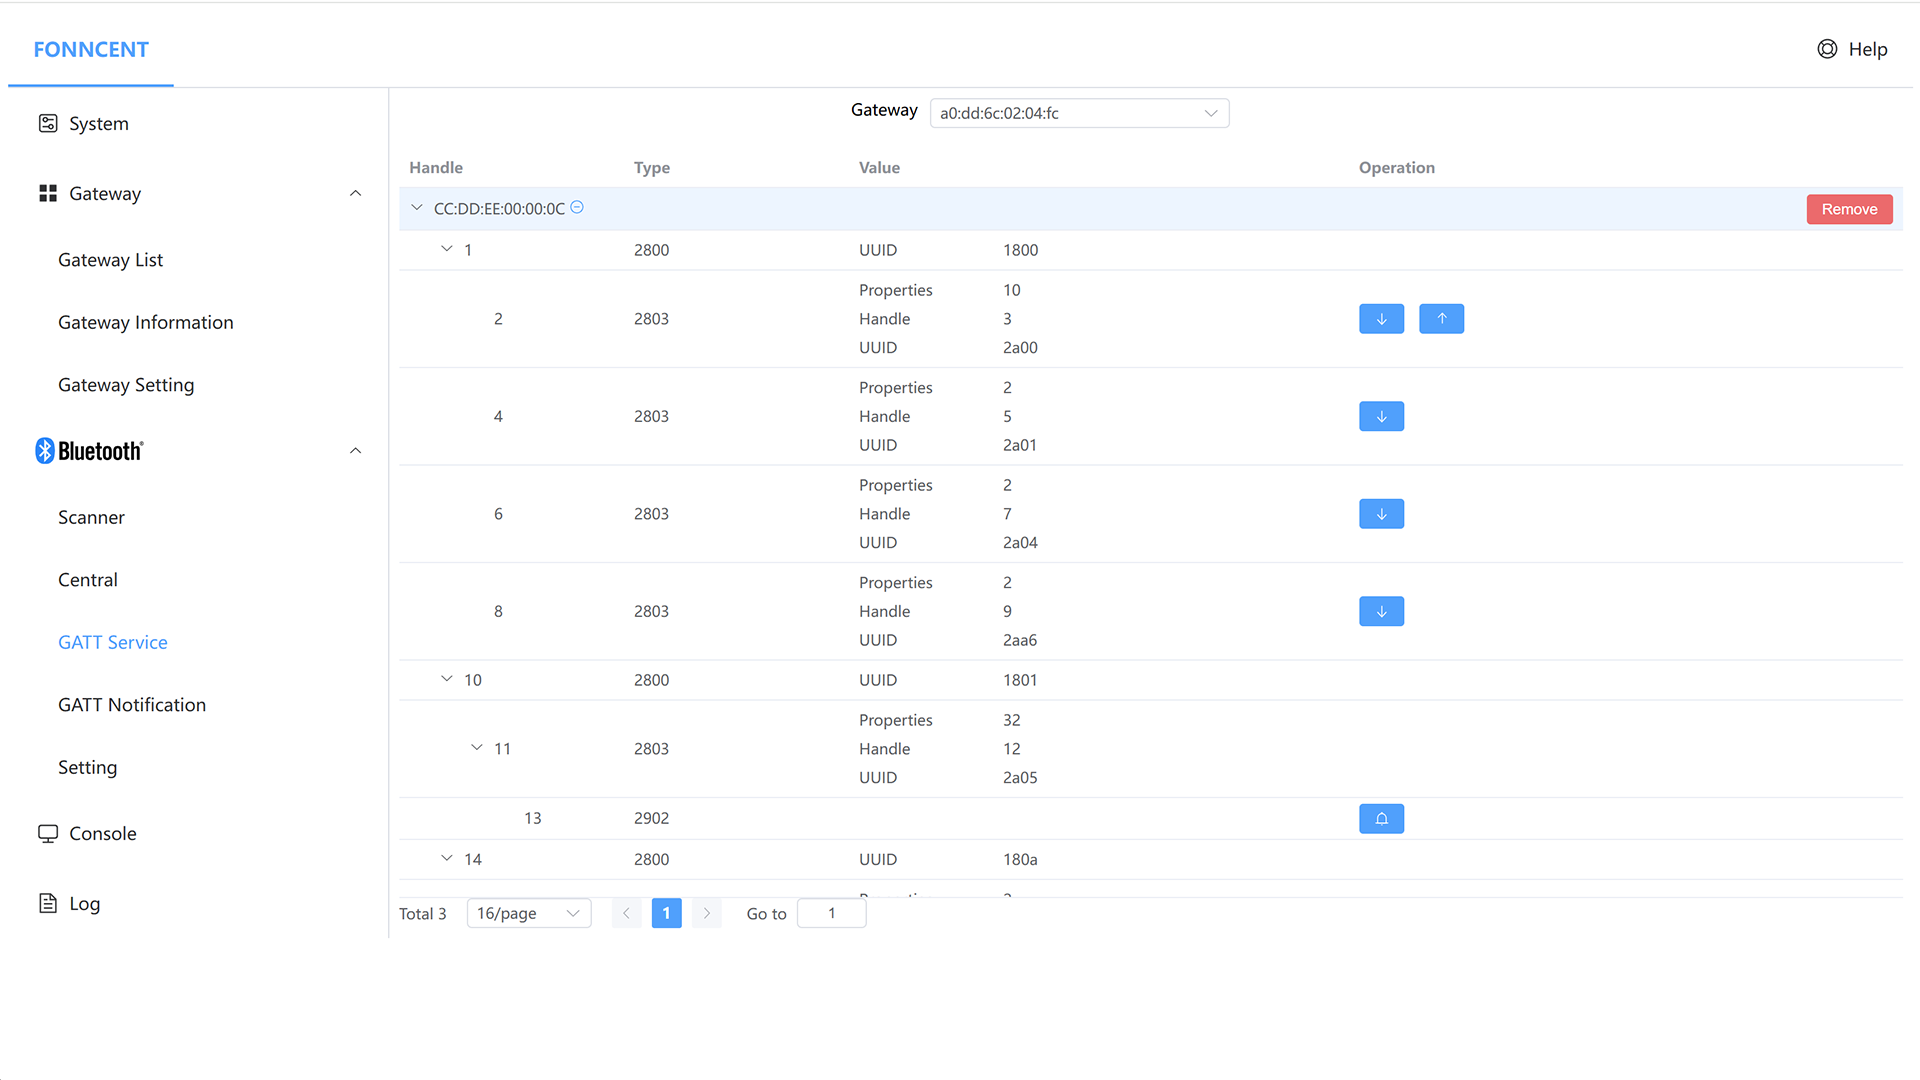Click the red Remove button
This screenshot has height=1080, width=1920.
1849,209
